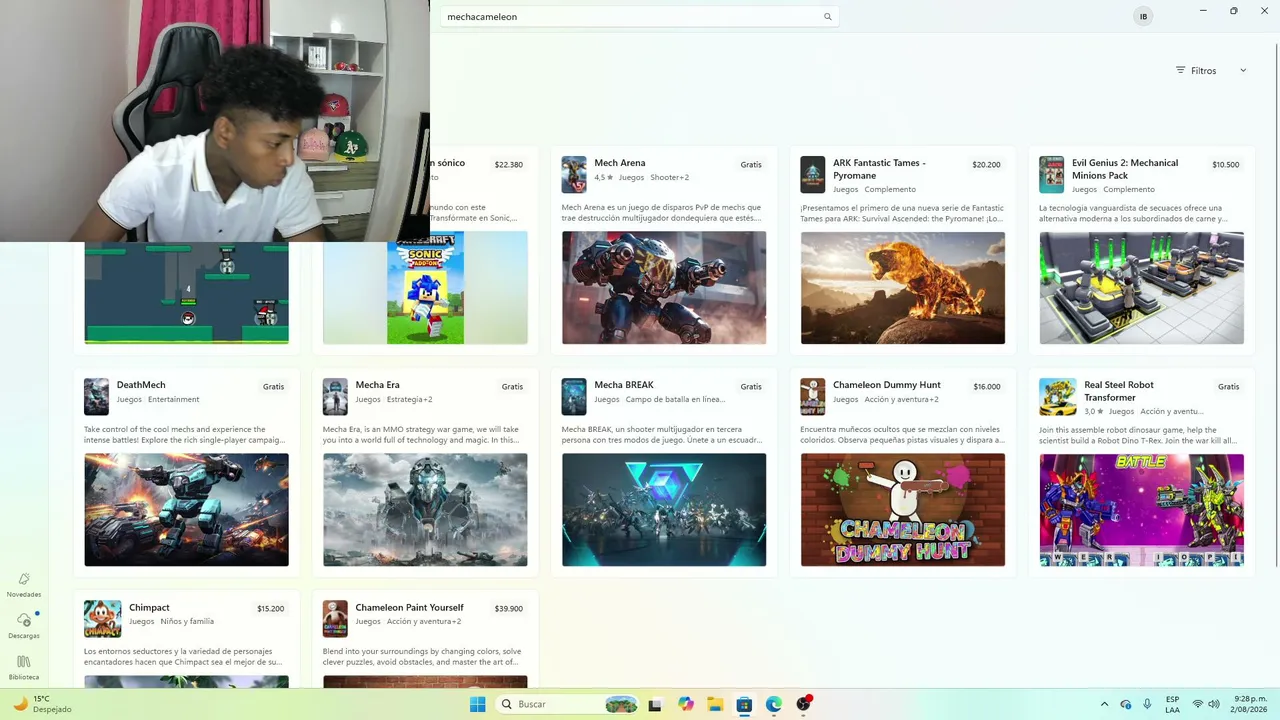Click the Chameleon Paint Yourself app icon
This screenshot has width=1280, height=720.
[x=335, y=618]
